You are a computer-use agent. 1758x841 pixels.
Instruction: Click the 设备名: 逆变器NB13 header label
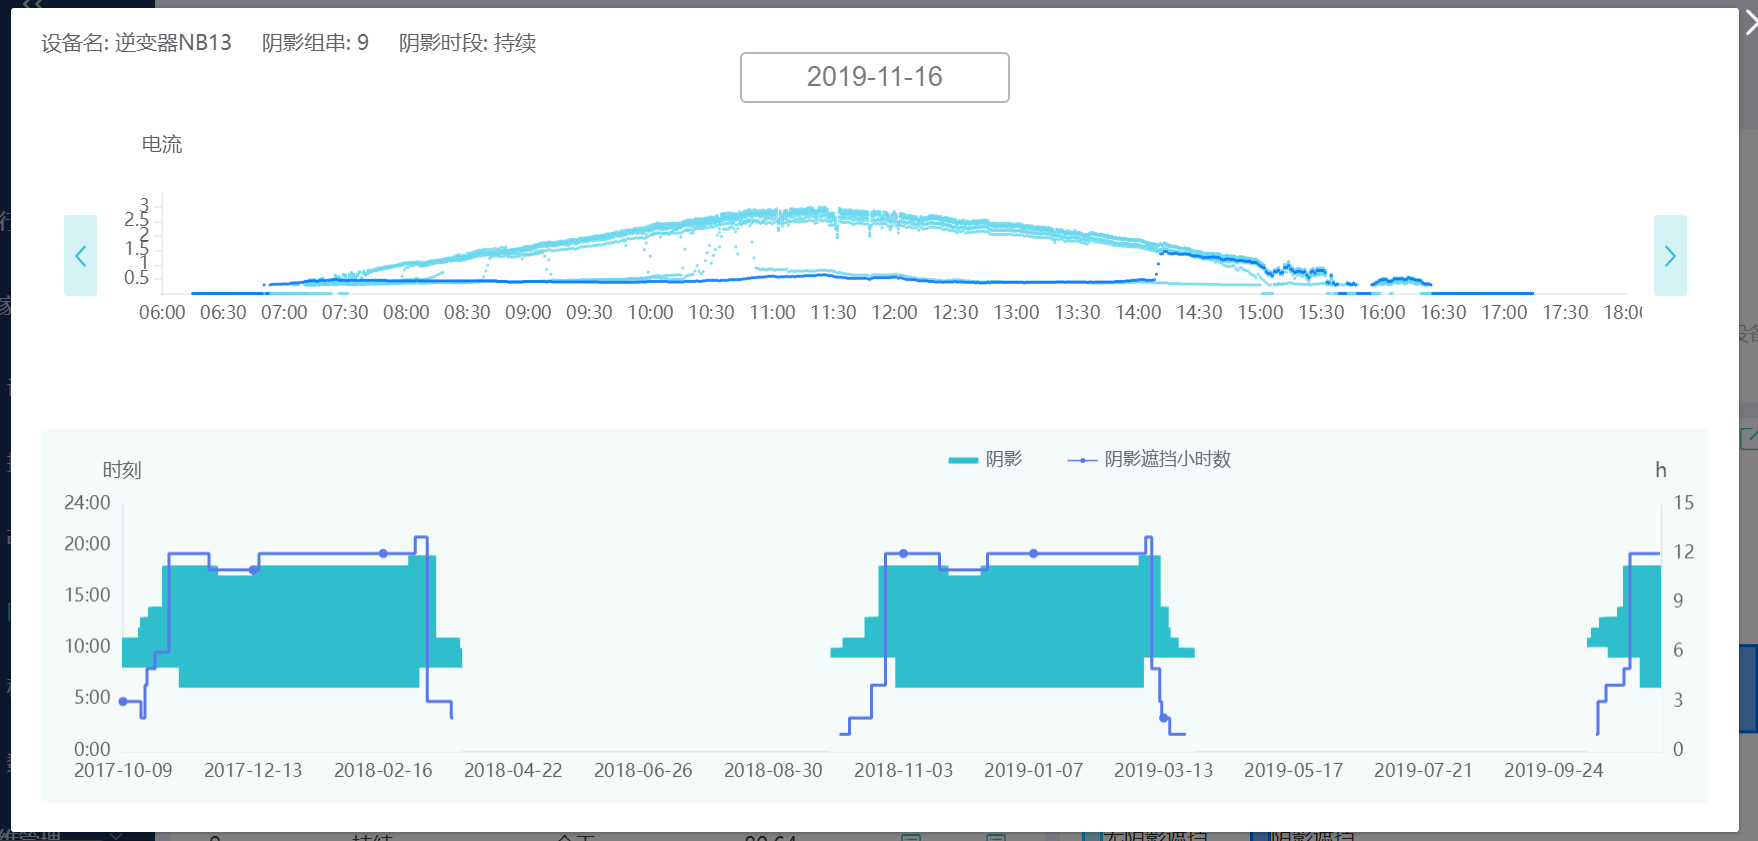click(136, 43)
